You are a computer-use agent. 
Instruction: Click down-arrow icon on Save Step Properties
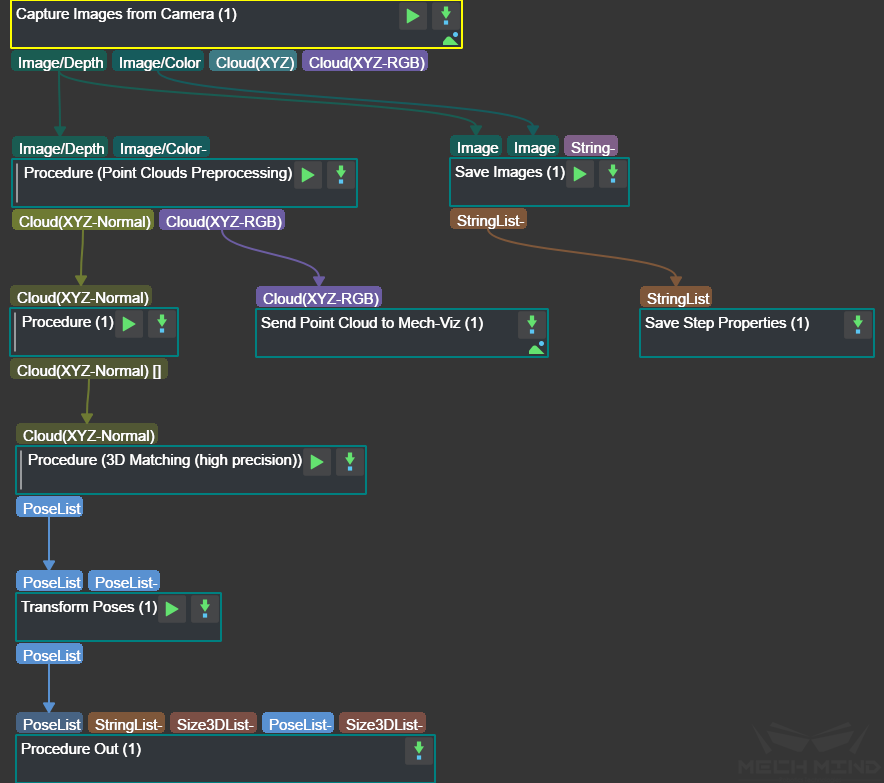[x=857, y=324]
